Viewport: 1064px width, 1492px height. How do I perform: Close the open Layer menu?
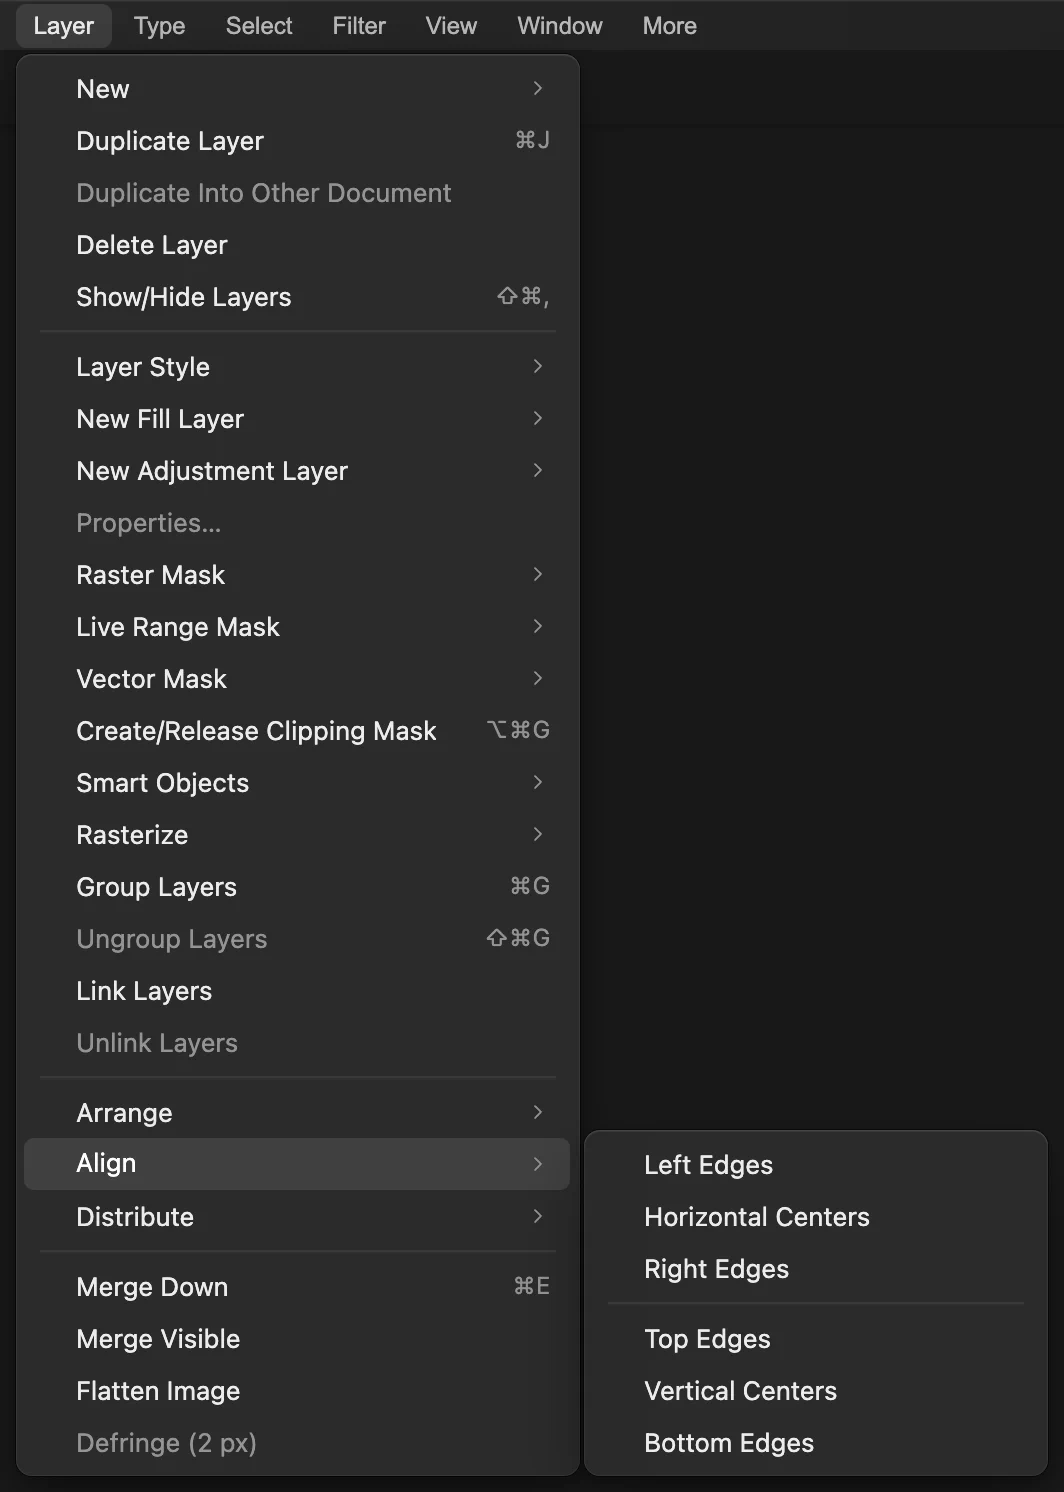64,26
